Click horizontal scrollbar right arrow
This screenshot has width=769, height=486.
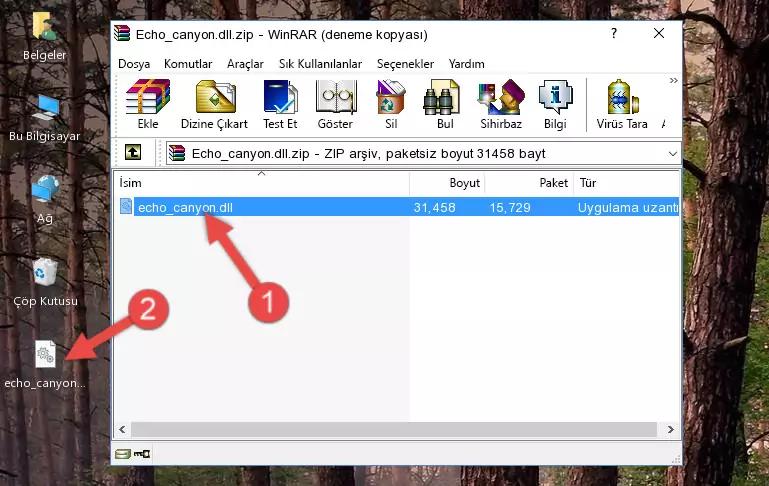[670, 430]
